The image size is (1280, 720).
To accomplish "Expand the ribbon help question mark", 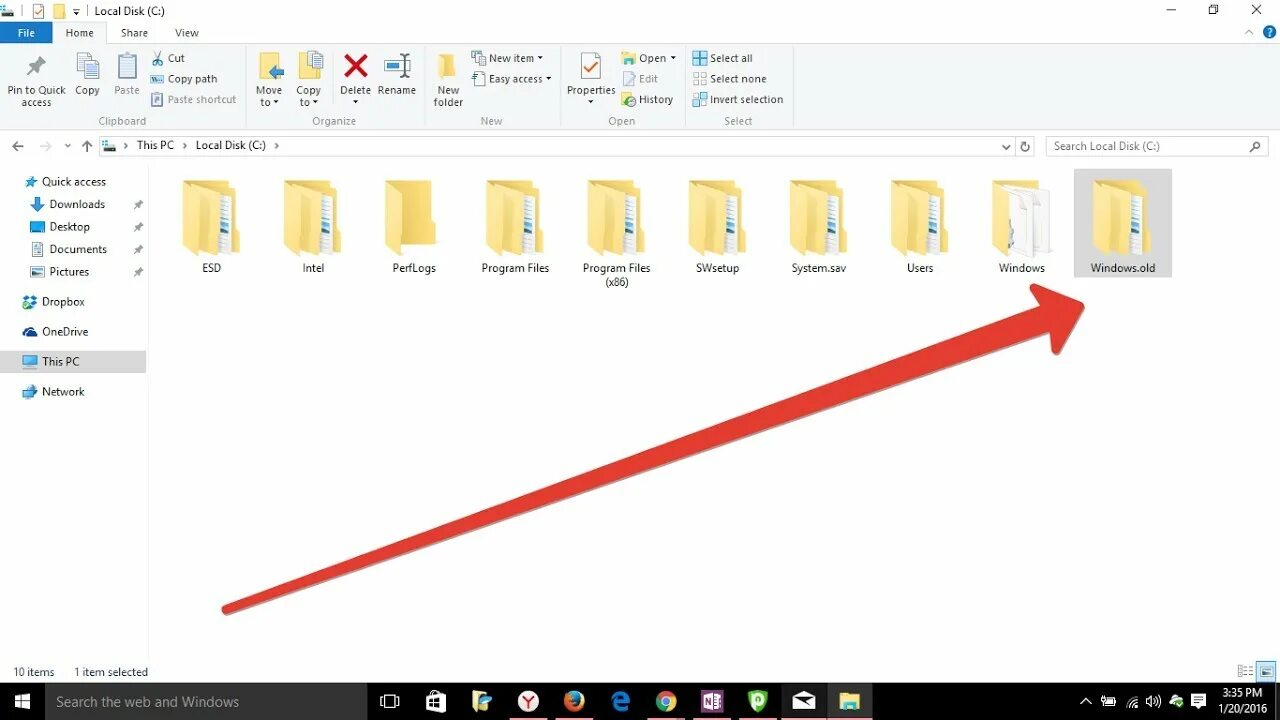I will (x=1269, y=33).
